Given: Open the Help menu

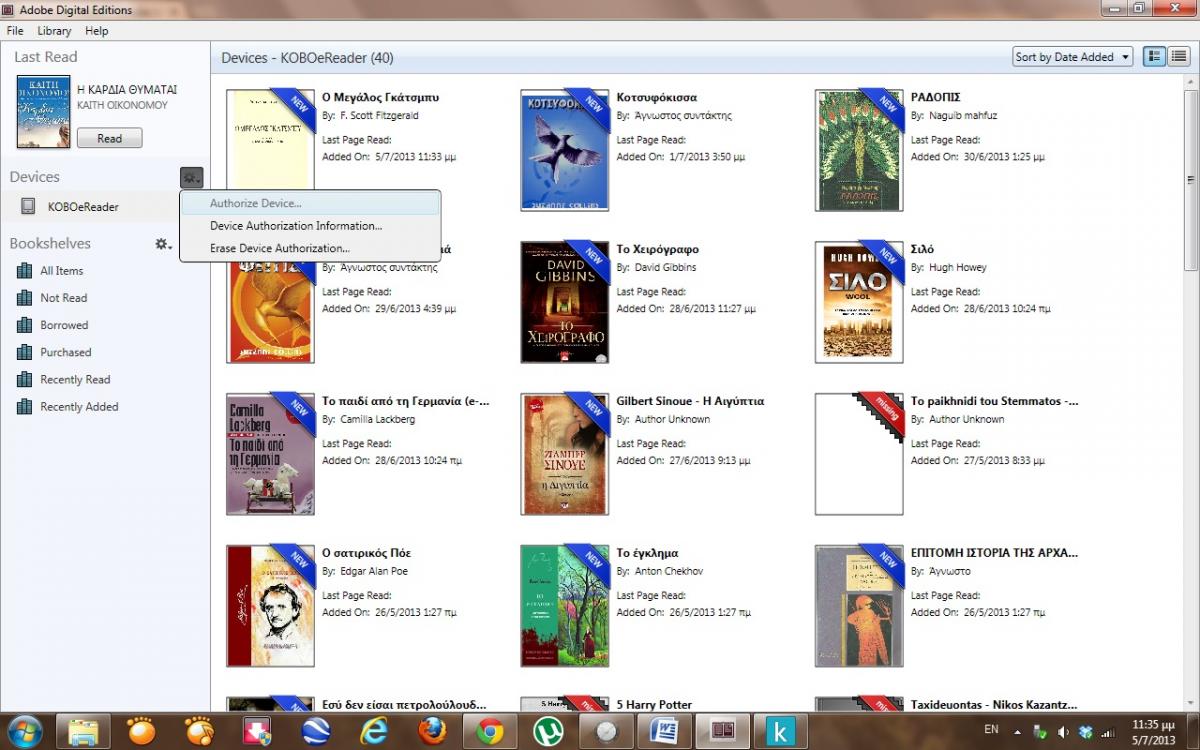Looking at the screenshot, I should click(x=96, y=31).
